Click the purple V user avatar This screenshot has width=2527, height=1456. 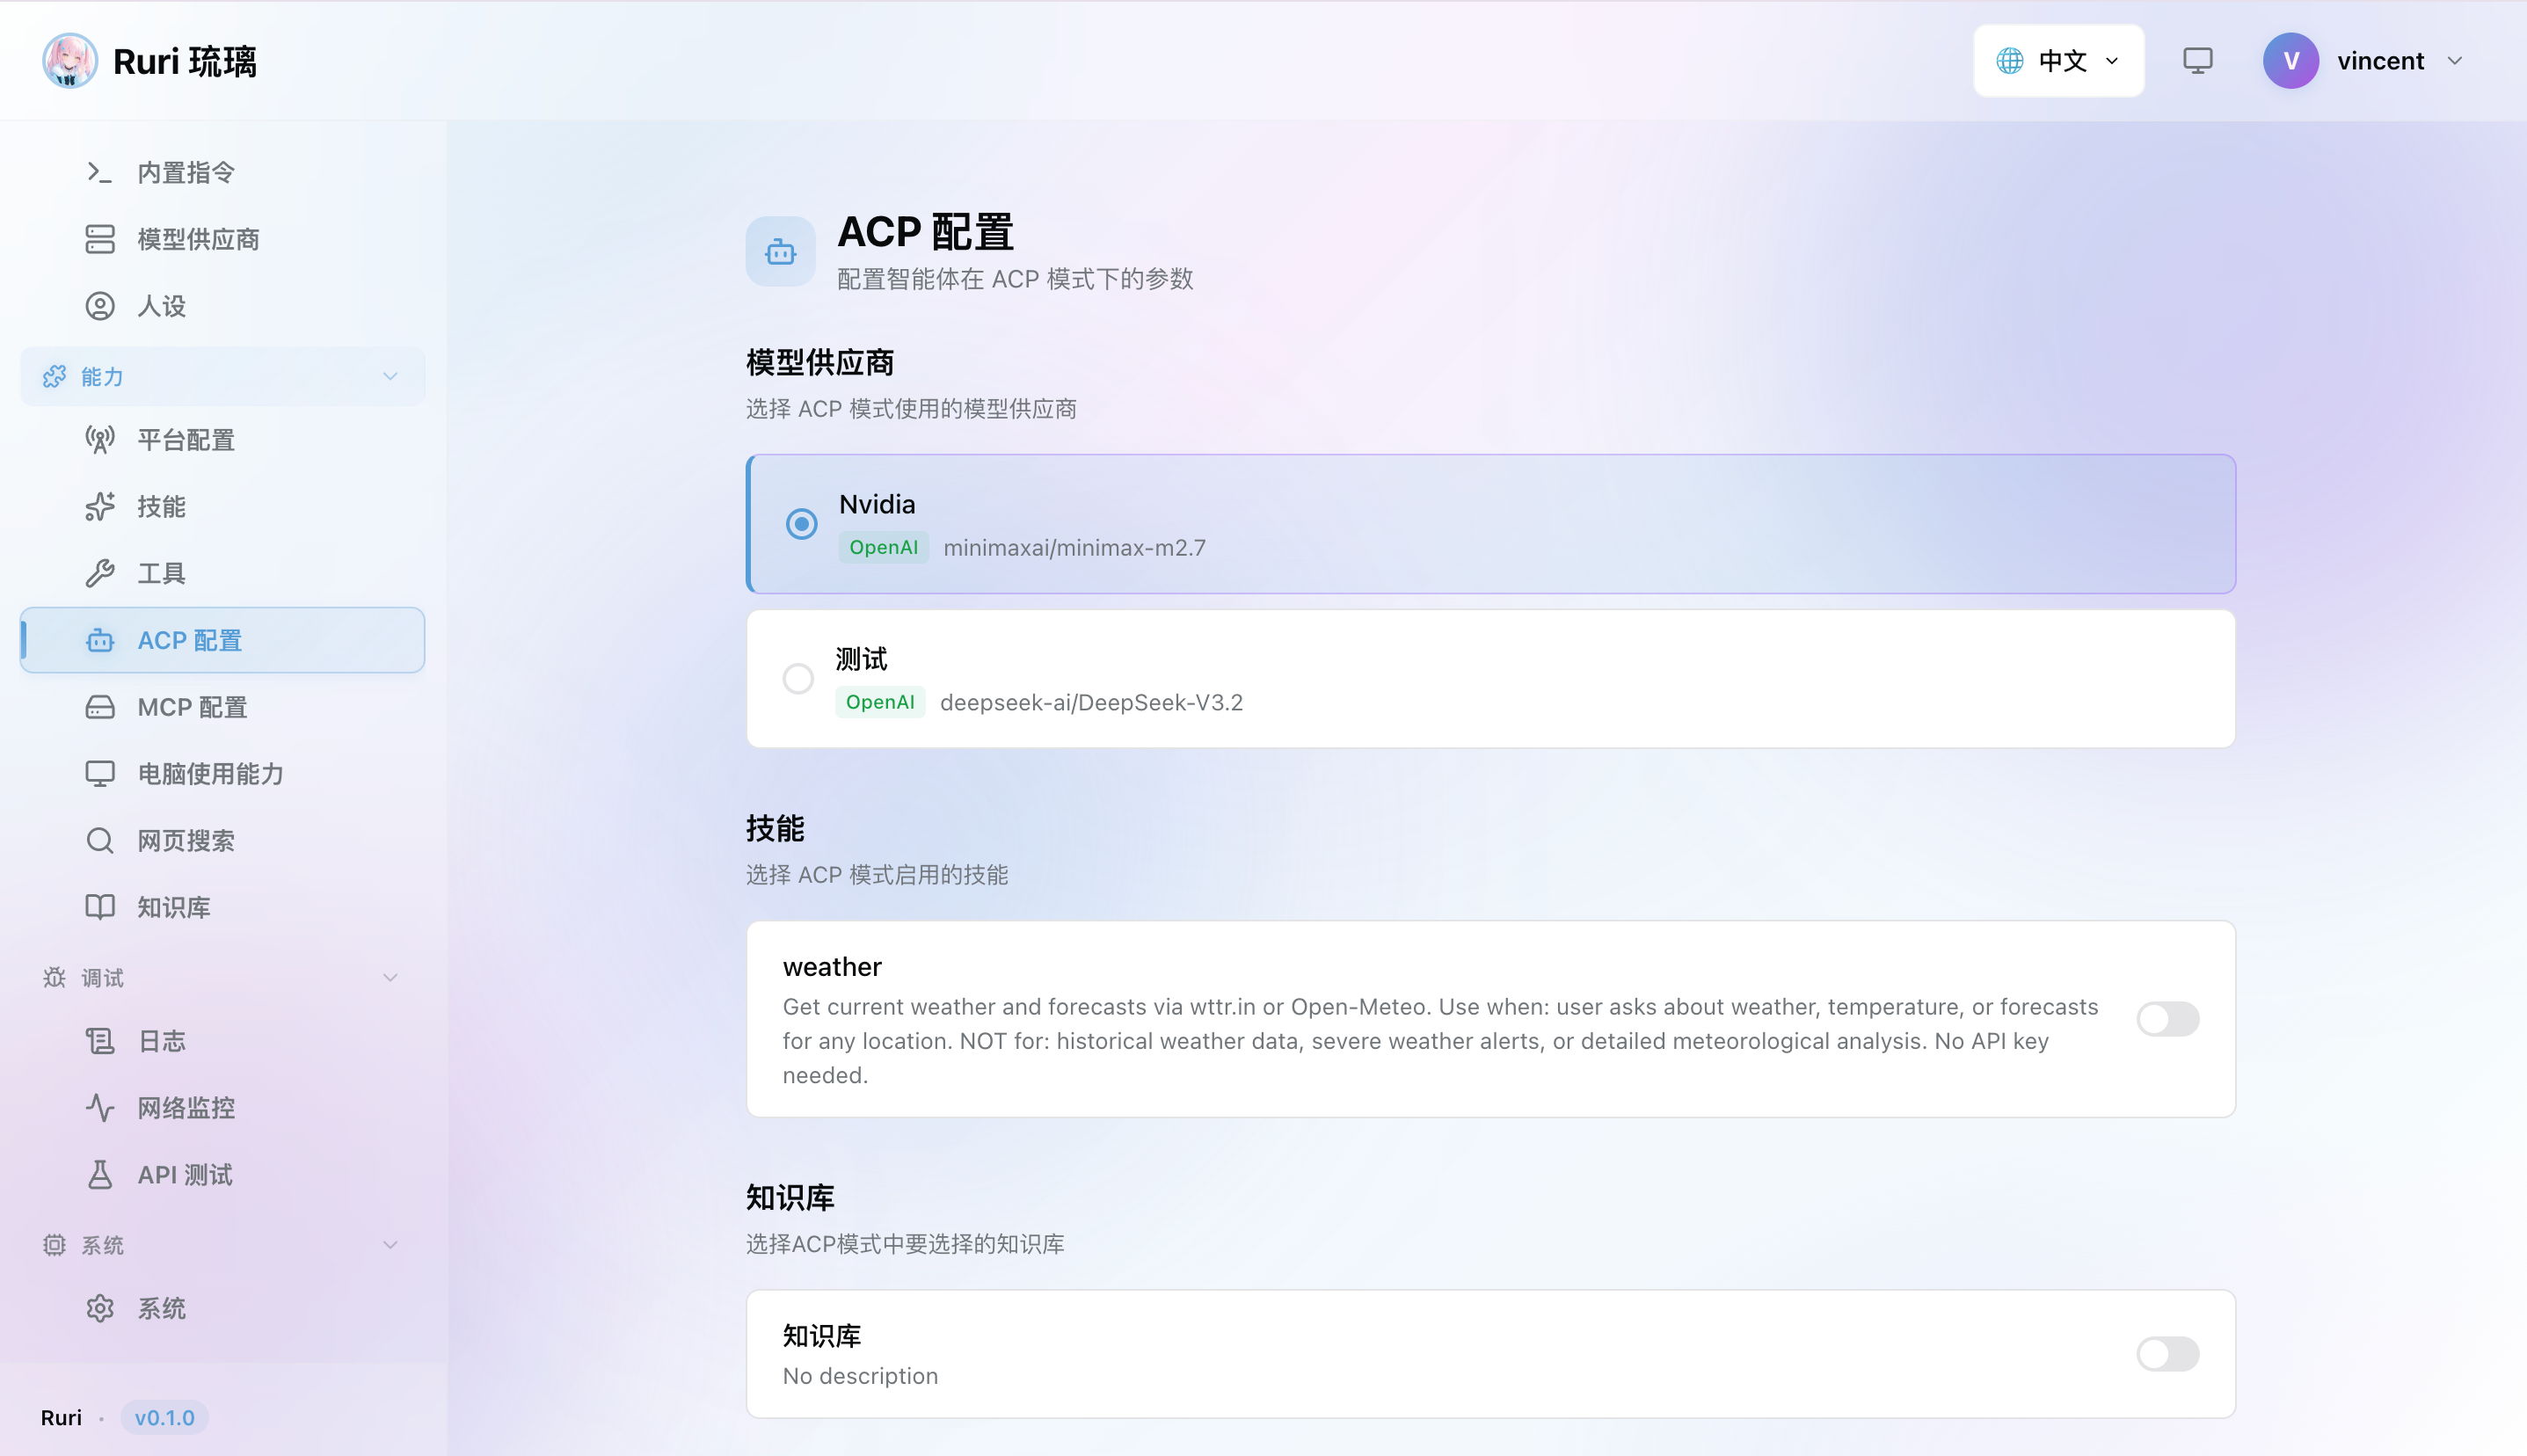point(2290,60)
